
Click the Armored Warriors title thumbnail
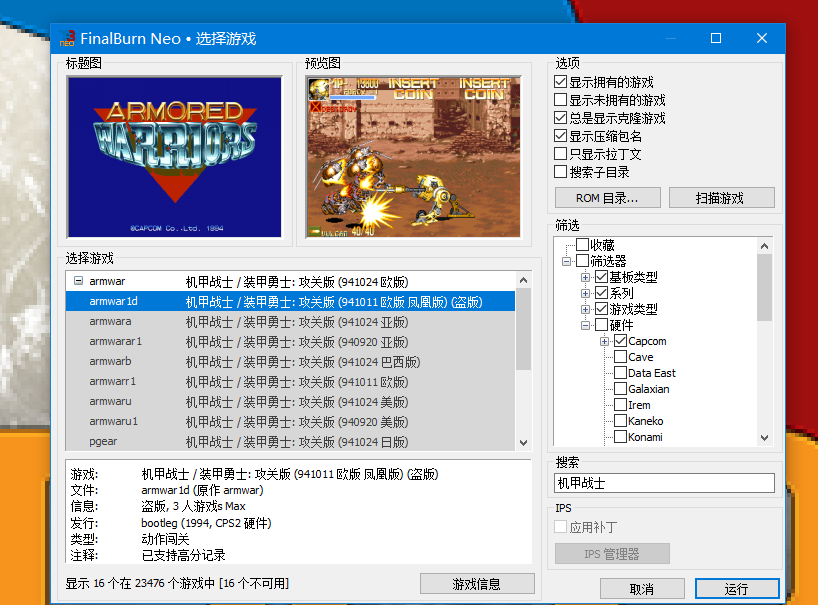(175, 158)
